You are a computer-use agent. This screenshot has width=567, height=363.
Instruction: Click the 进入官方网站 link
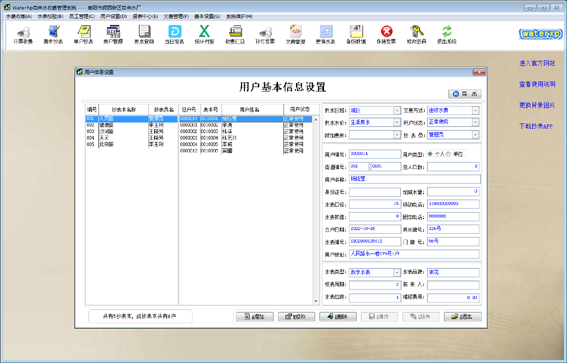(x=537, y=63)
